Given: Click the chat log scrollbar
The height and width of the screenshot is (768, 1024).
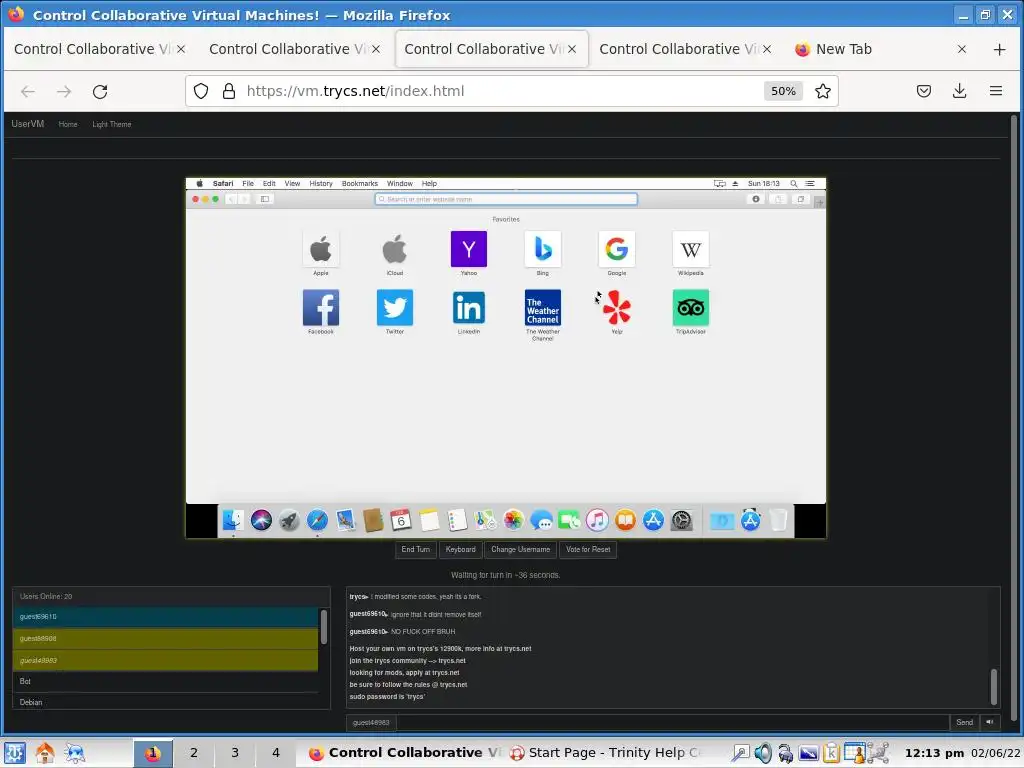Looking at the screenshot, I should (994, 687).
